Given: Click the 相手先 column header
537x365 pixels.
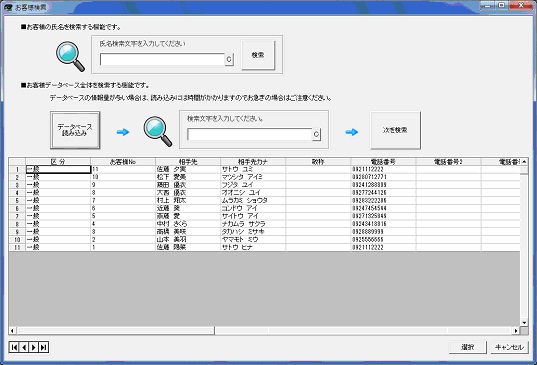Looking at the screenshot, I should pyautogui.click(x=188, y=162).
